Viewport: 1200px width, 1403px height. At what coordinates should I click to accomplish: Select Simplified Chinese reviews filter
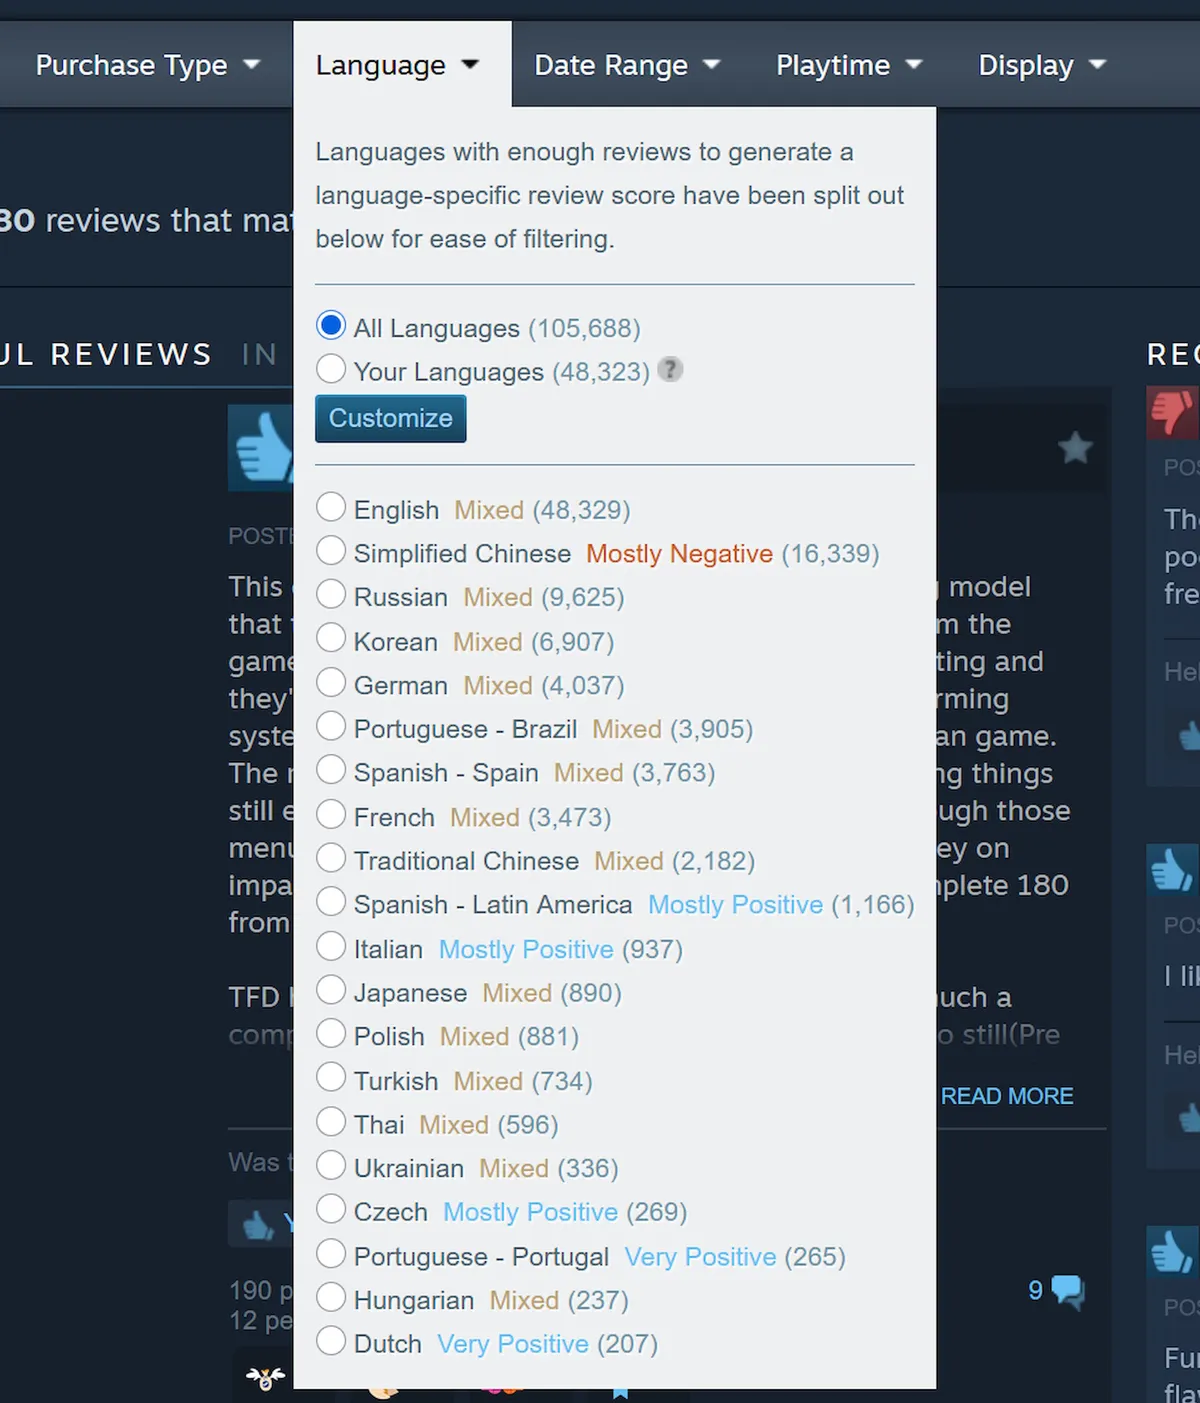tap(331, 551)
